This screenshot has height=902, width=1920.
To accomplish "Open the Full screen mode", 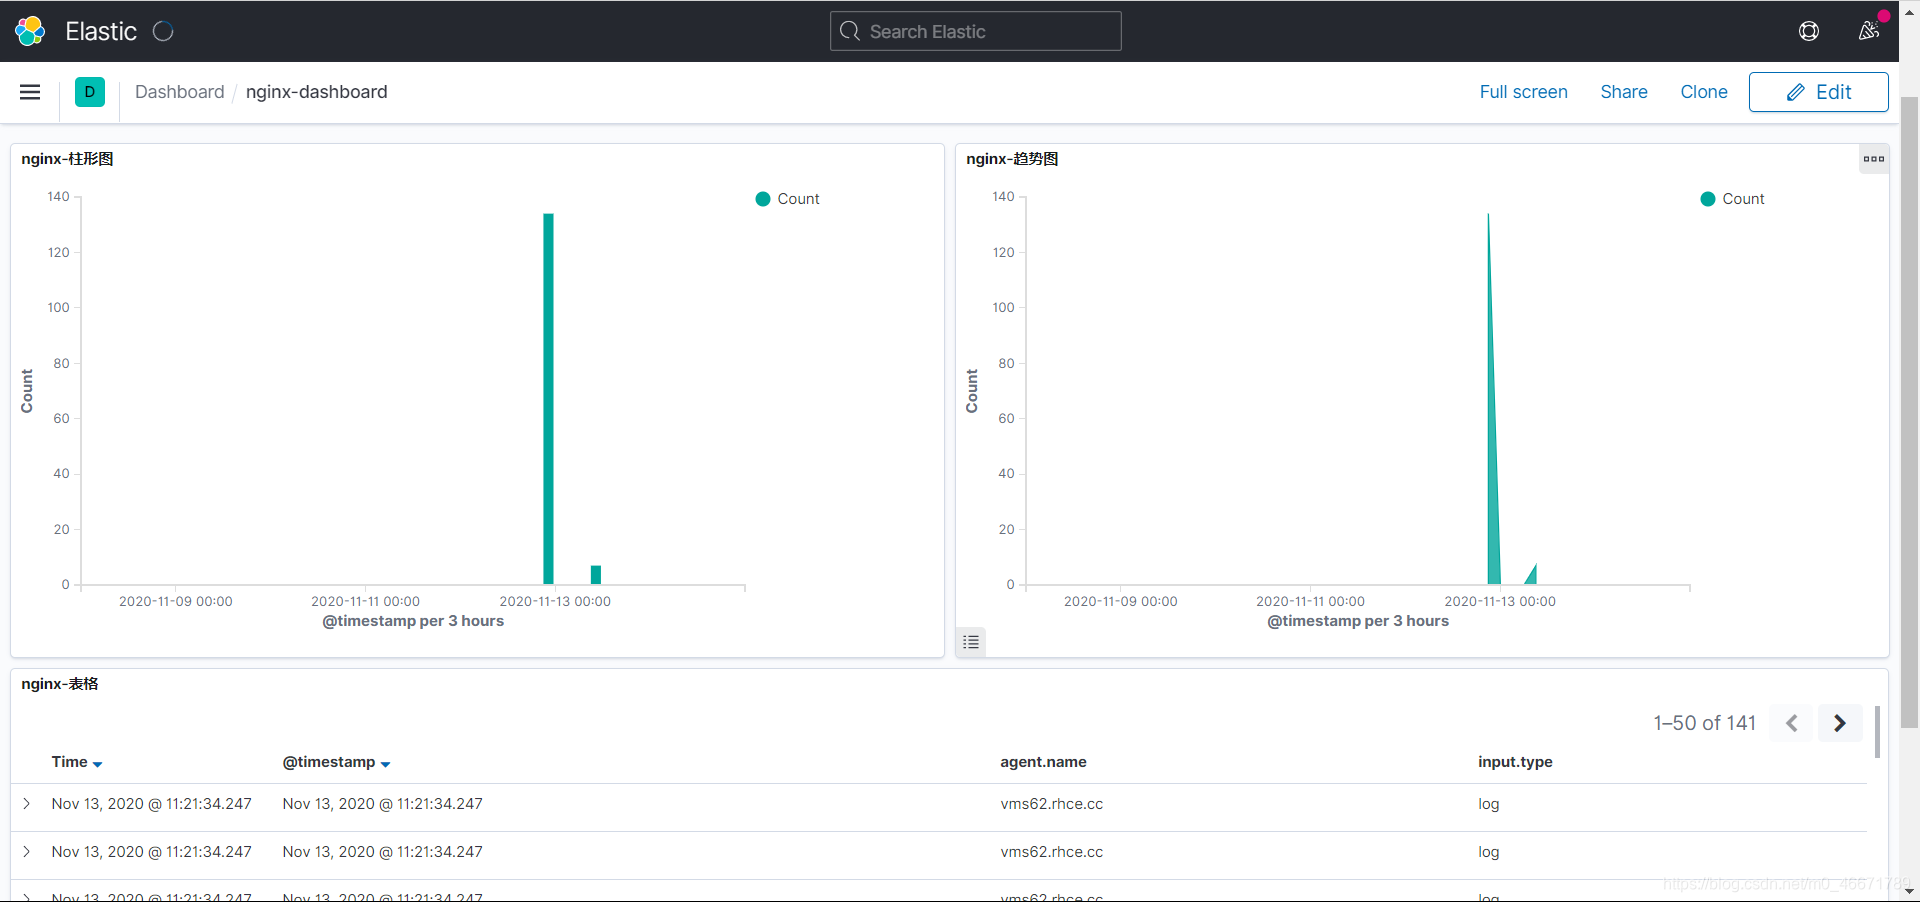I will pos(1523,92).
